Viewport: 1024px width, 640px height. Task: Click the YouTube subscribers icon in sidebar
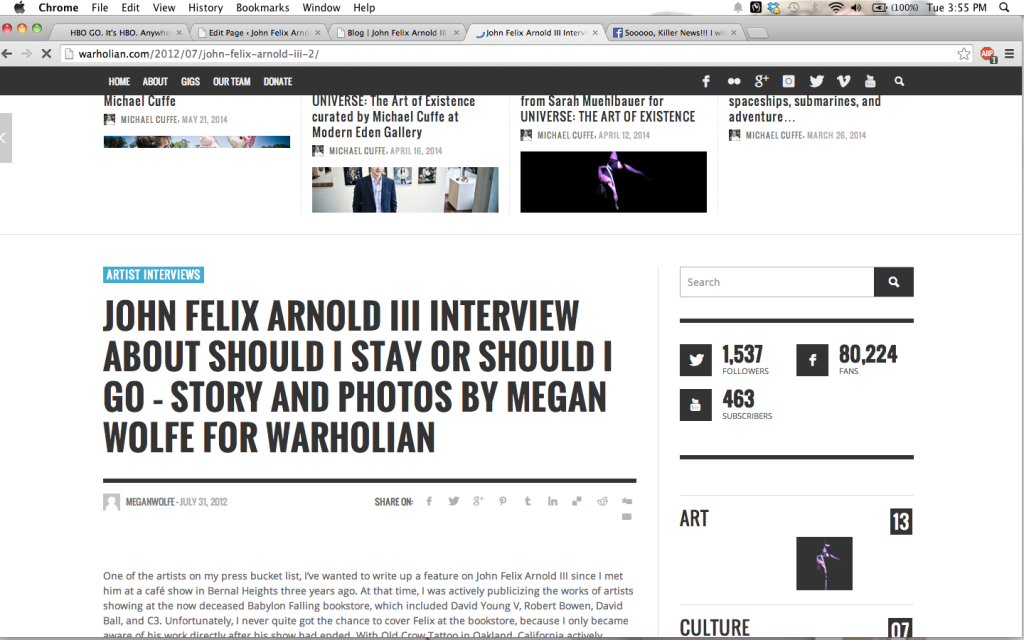click(696, 405)
